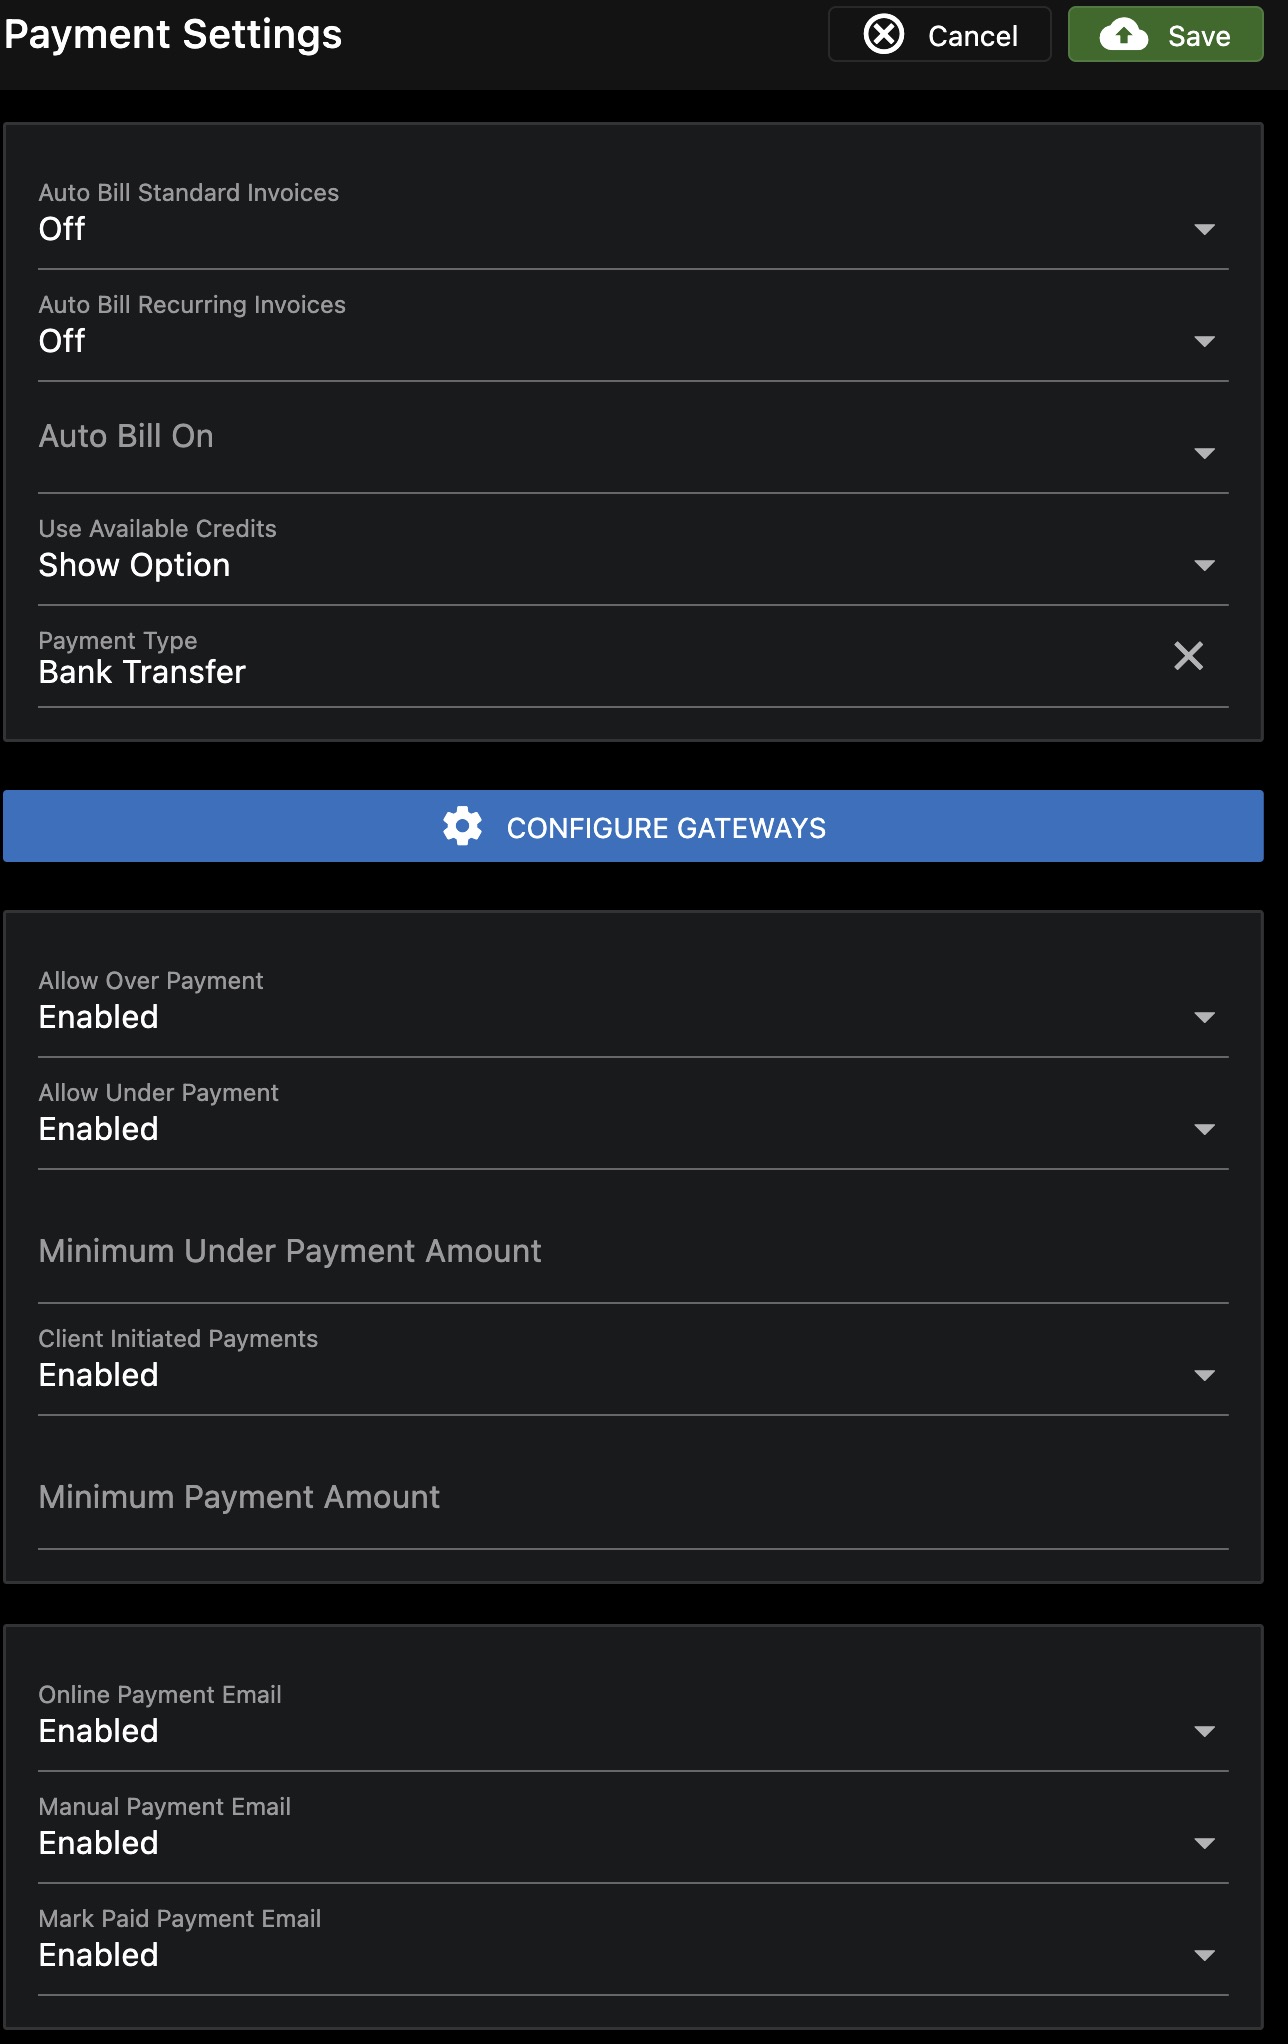
Task: Expand Online Payment Email dropdown
Action: tap(633, 1715)
